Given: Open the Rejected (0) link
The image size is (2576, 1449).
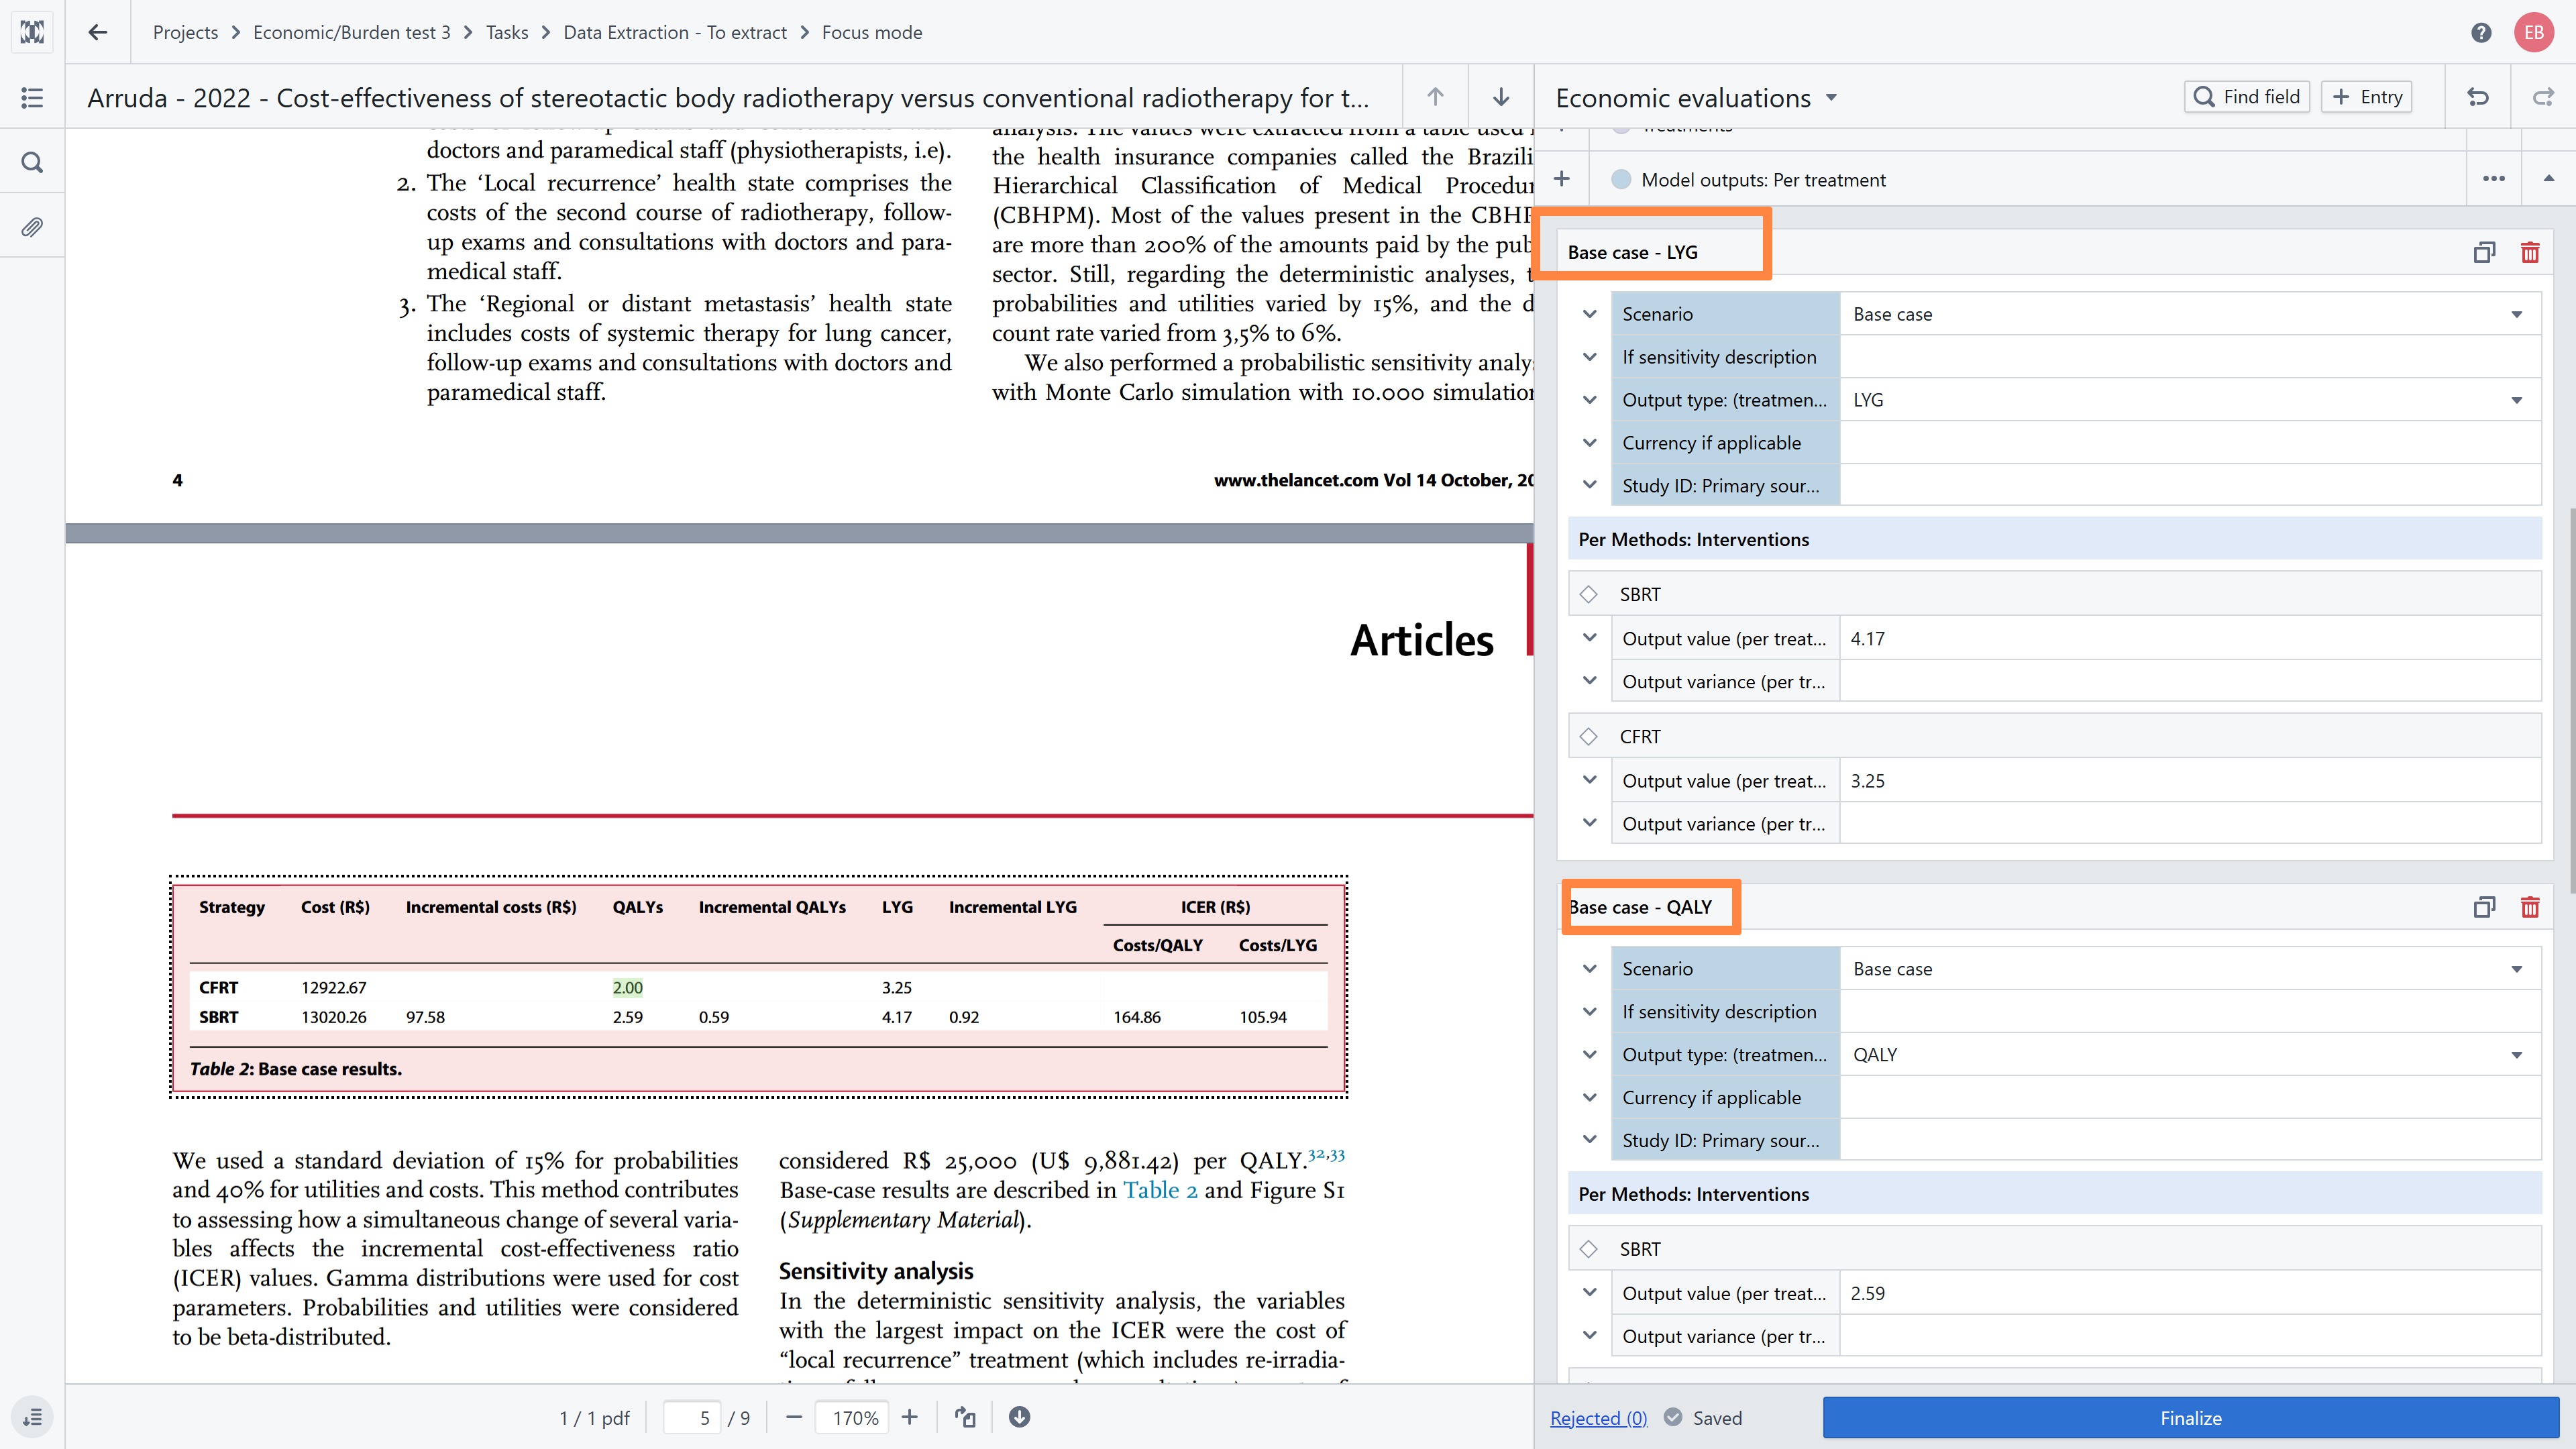Looking at the screenshot, I should (1598, 1418).
